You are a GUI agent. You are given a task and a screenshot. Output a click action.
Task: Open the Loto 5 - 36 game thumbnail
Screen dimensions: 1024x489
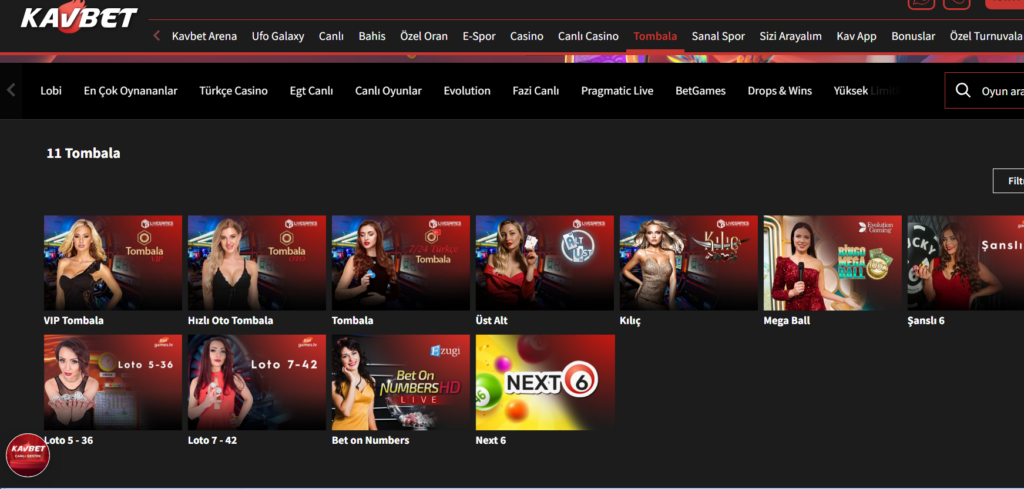[113, 383]
